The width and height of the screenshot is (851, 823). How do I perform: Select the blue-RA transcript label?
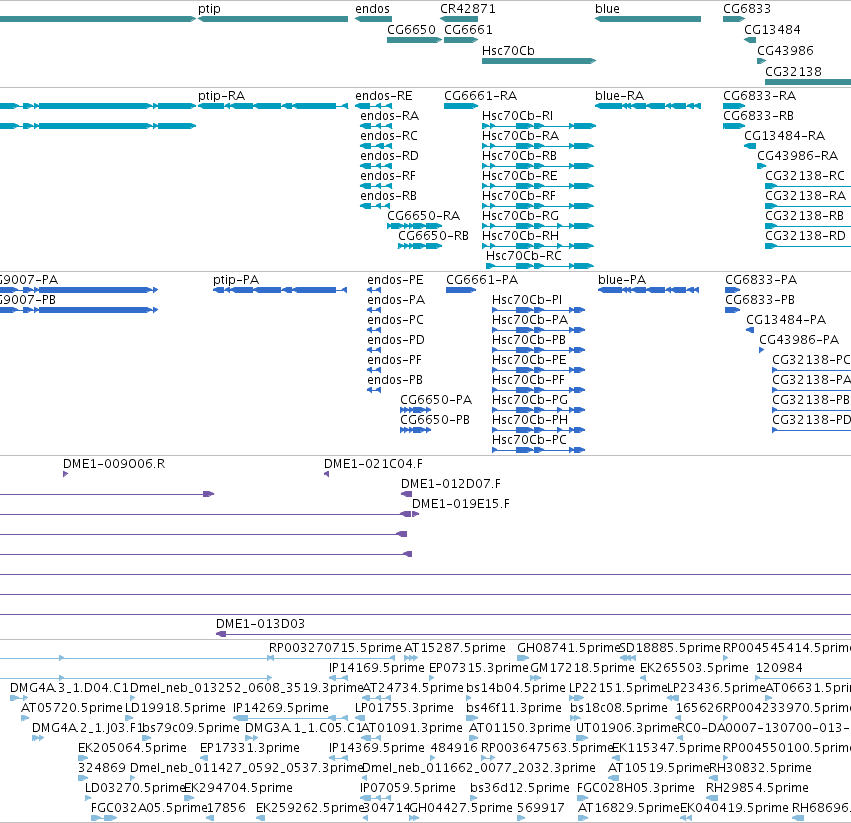pos(619,96)
